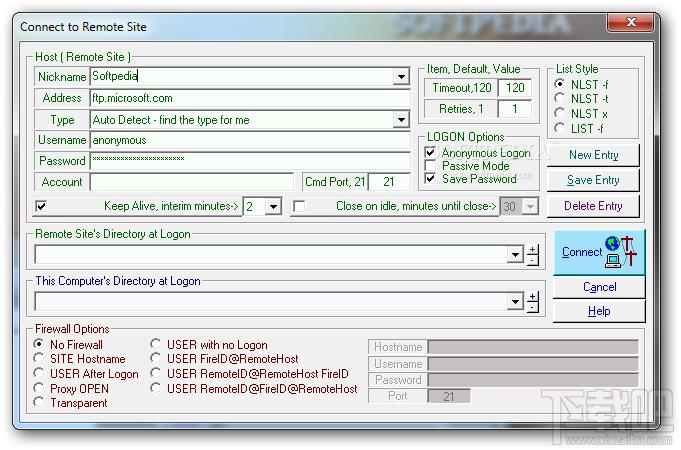The width and height of the screenshot is (681, 450).
Task: Click the Timeout value field showing 120
Action: (x=515, y=88)
